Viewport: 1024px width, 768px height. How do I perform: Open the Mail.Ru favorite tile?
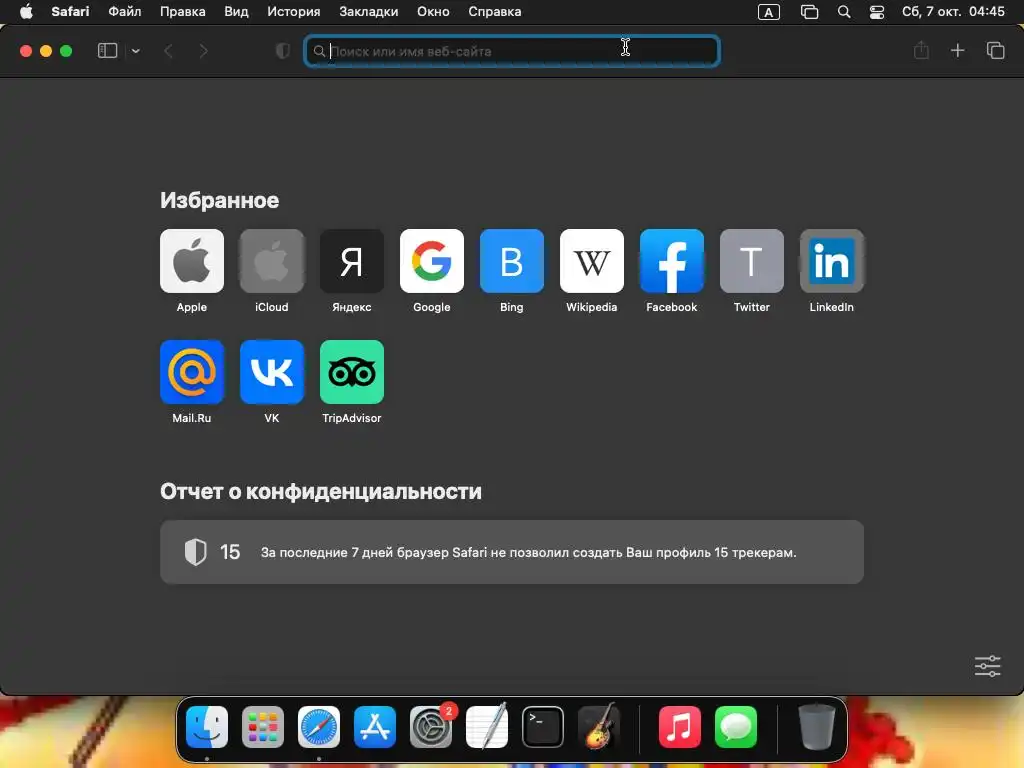191,372
